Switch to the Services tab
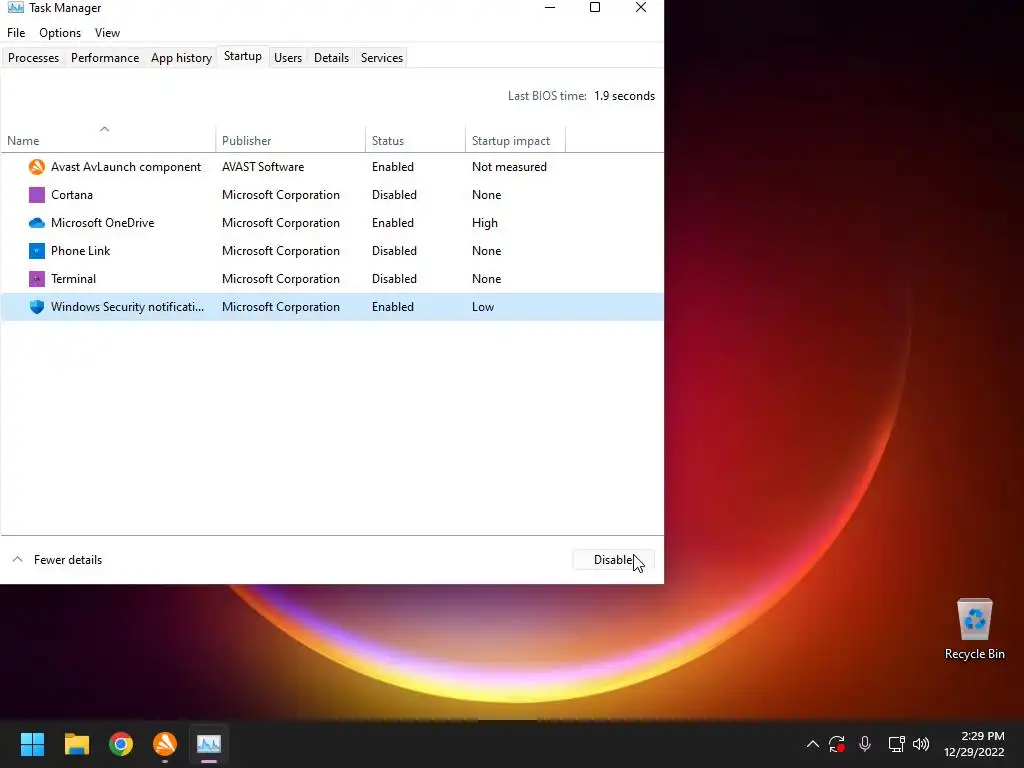 pyautogui.click(x=382, y=57)
